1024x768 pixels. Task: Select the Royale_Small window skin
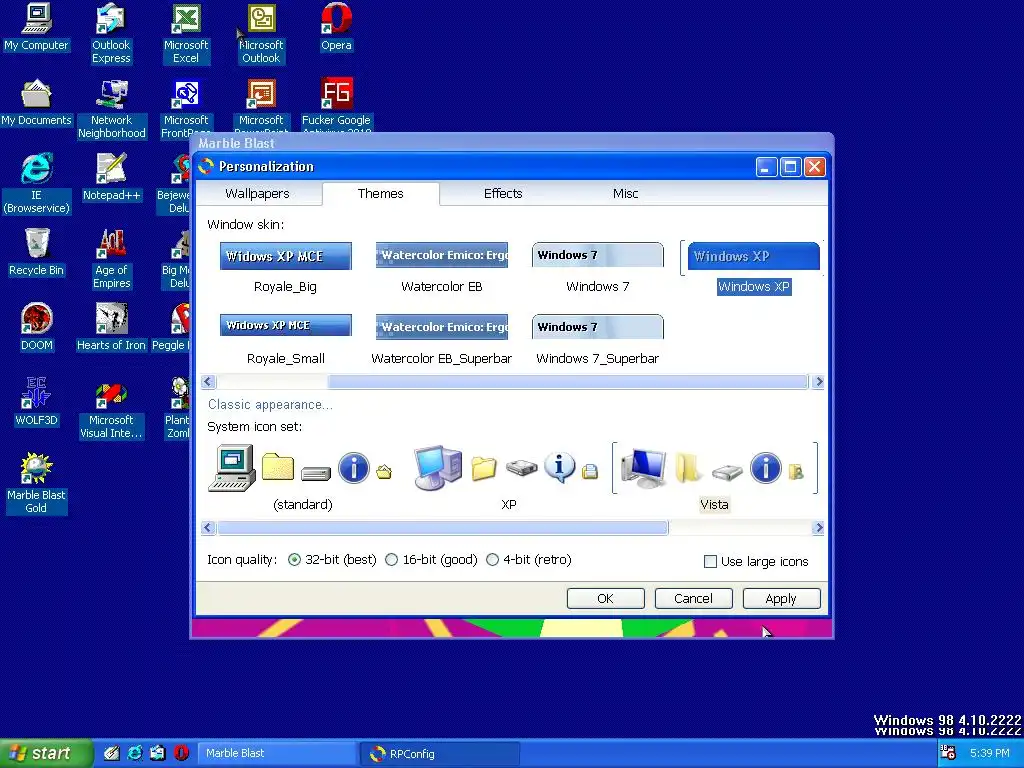[285, 340]
